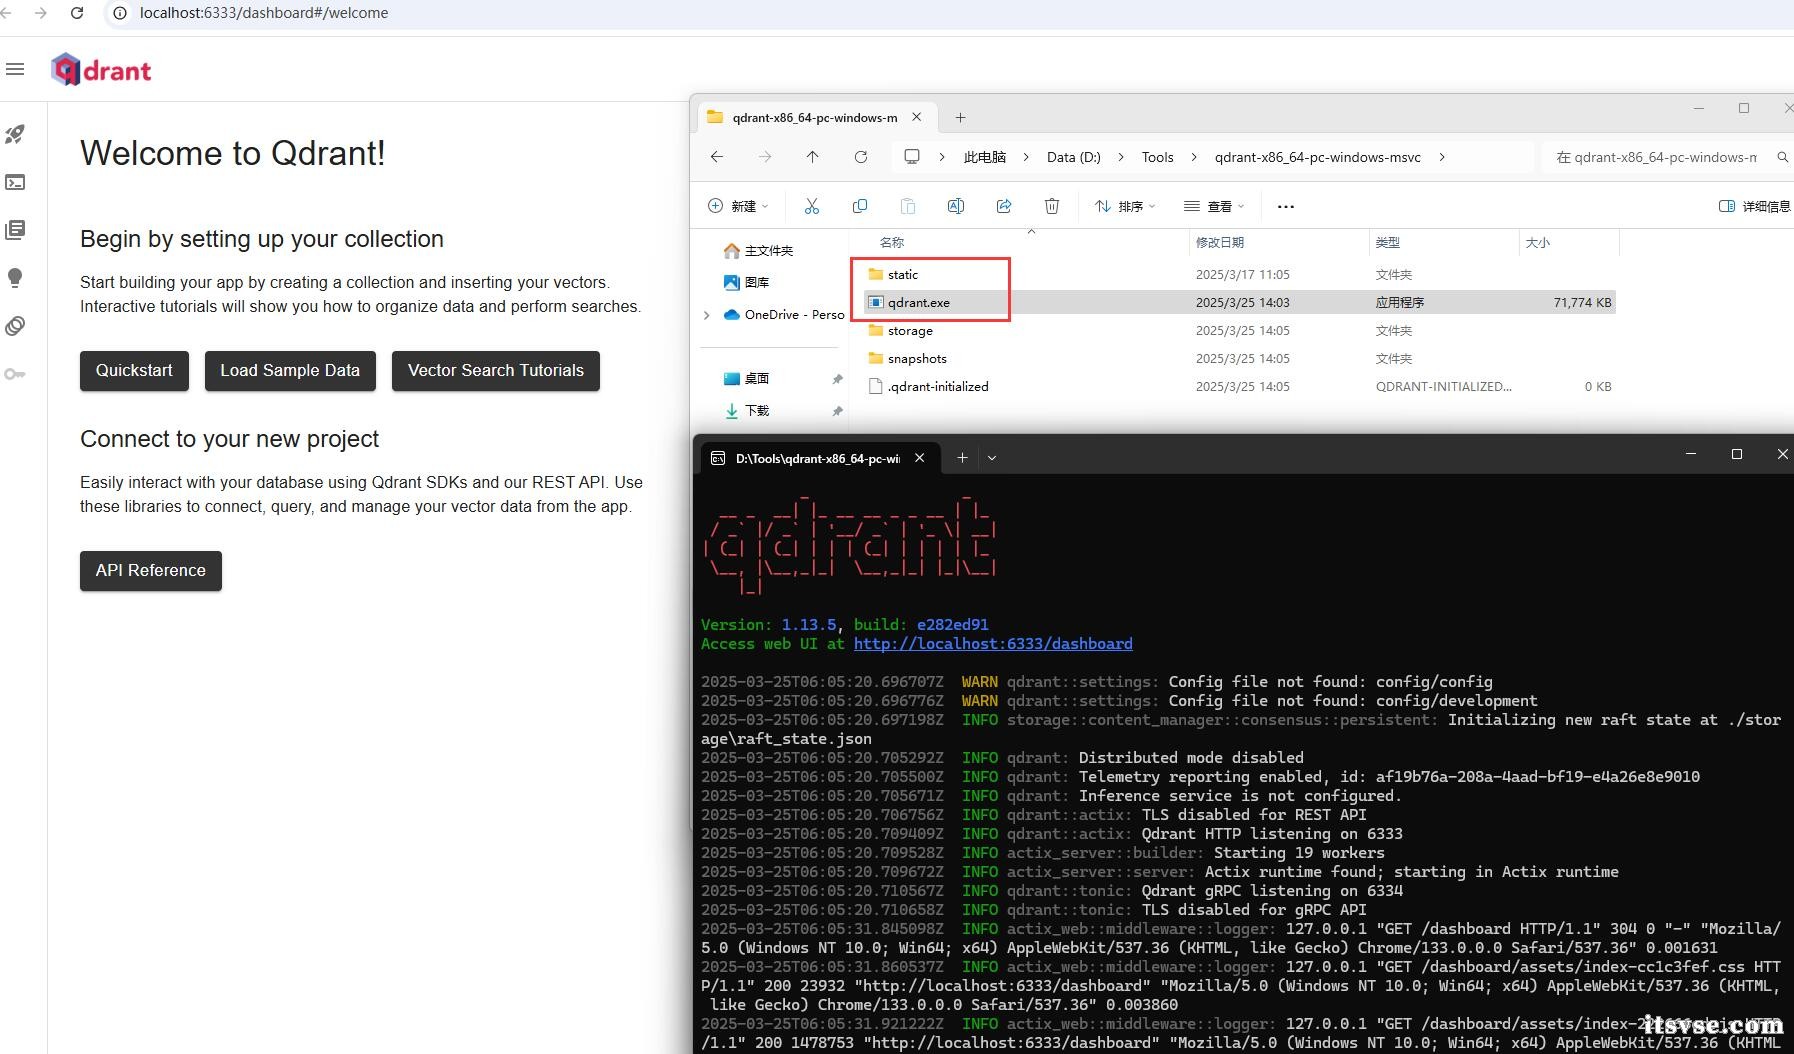Viewport: 1794px width, 1054px height.
Task: Open the Qdrant hamburger menu
Action: coord(14,69)
